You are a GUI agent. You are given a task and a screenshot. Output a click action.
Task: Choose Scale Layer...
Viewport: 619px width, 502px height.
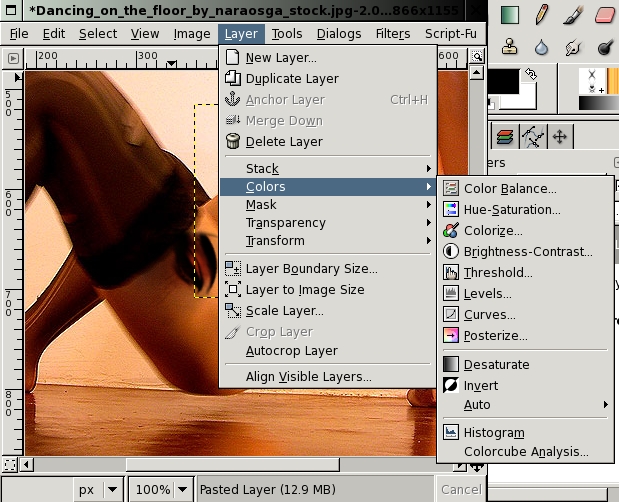tap(328, 311)
